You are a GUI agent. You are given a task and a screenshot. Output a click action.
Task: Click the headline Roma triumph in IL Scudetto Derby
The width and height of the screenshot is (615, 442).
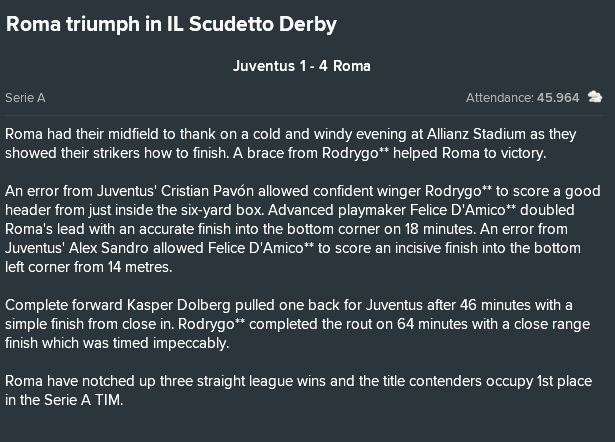(x=171, y=24)
